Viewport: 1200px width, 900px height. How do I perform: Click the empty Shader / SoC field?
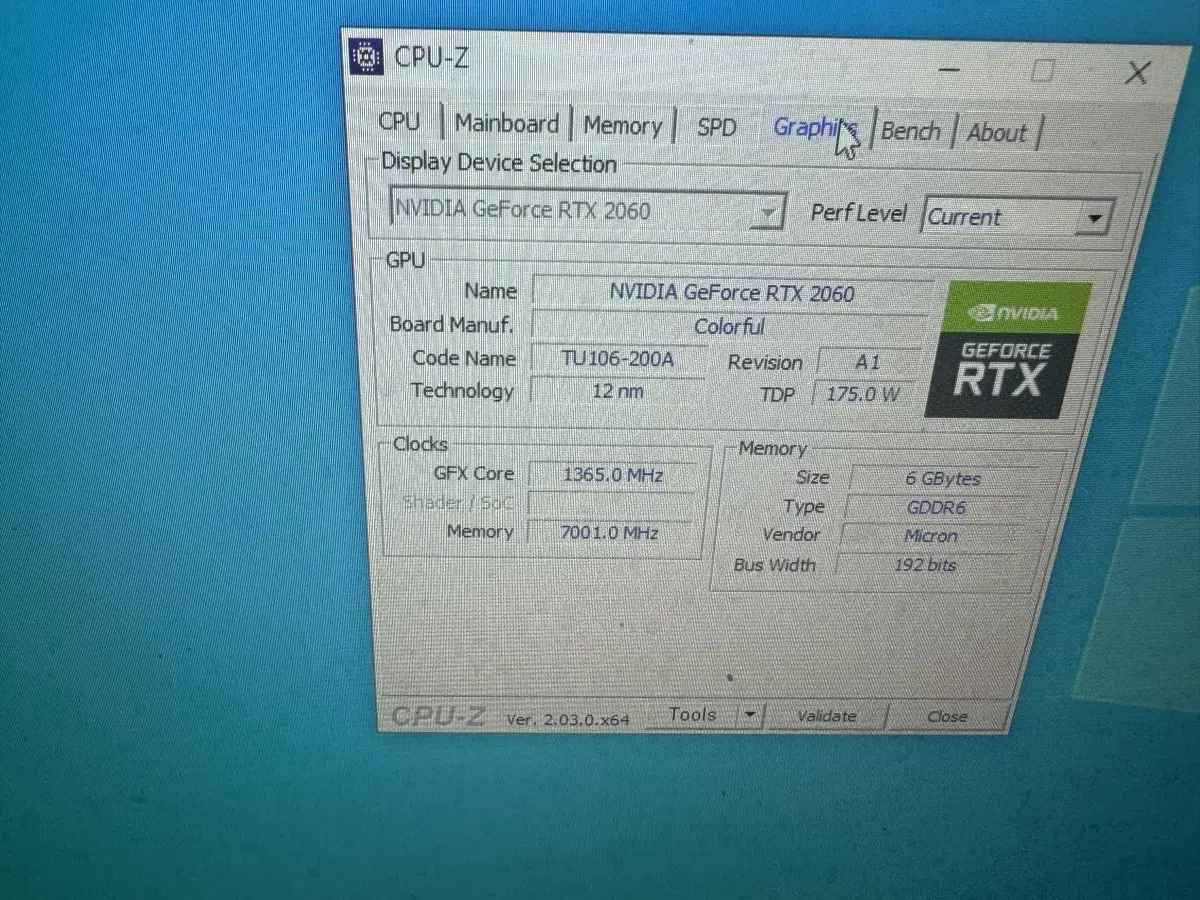coord(611,504)
